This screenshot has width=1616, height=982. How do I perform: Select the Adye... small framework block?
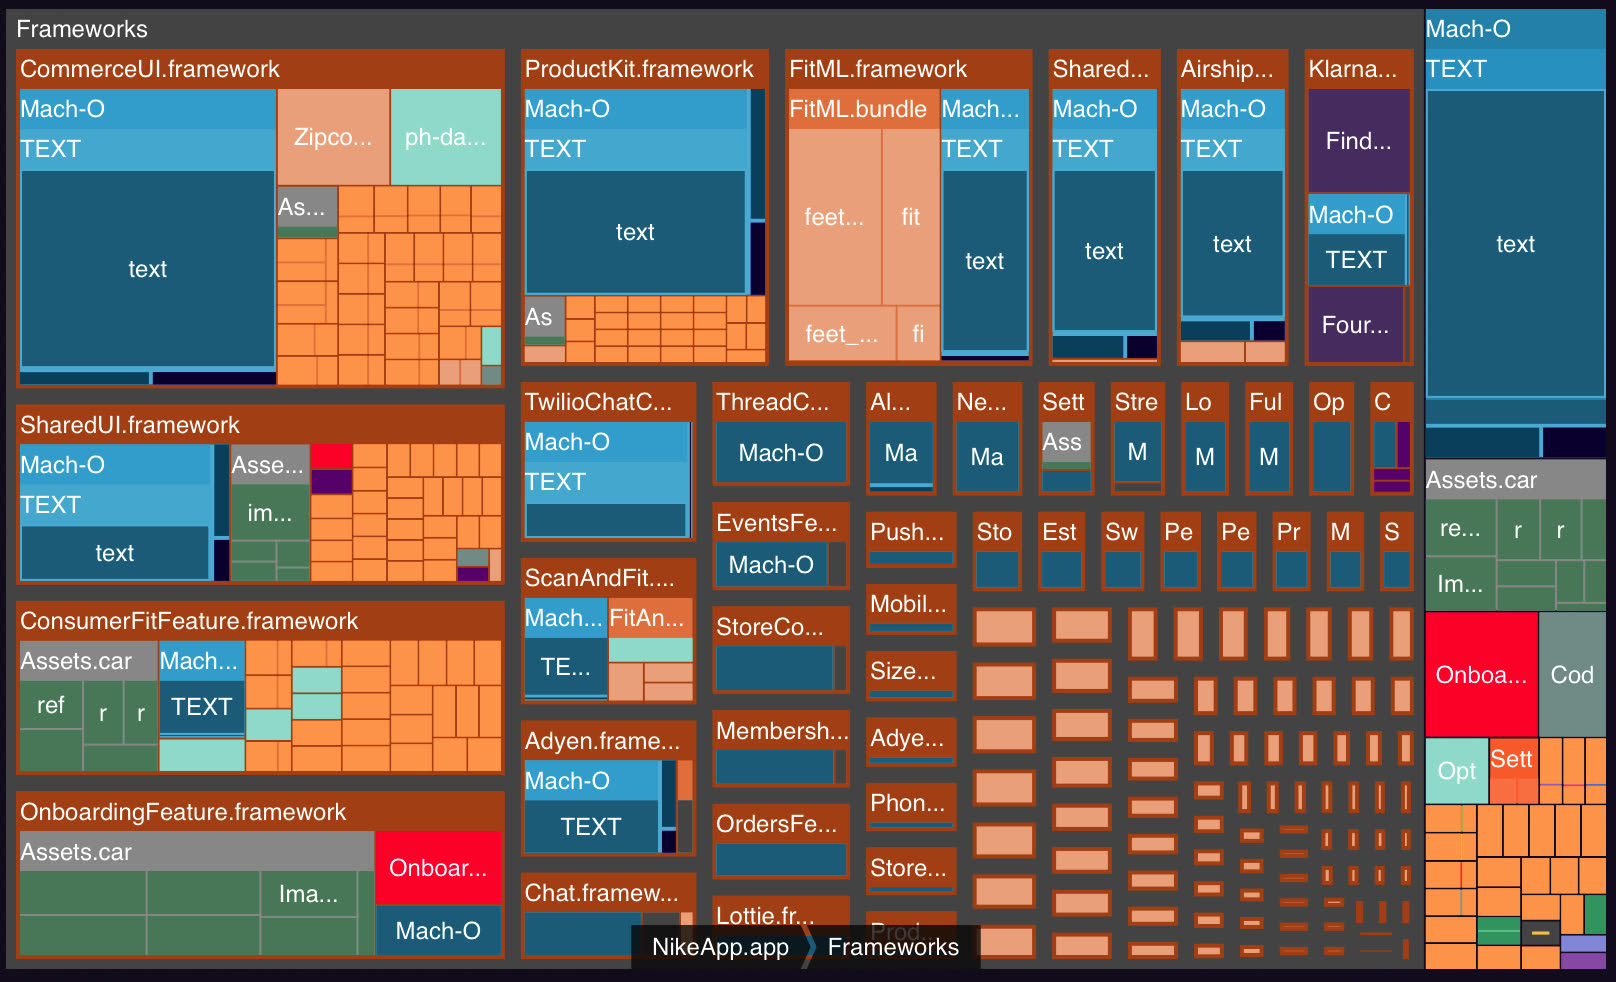(x=910, y=742)
